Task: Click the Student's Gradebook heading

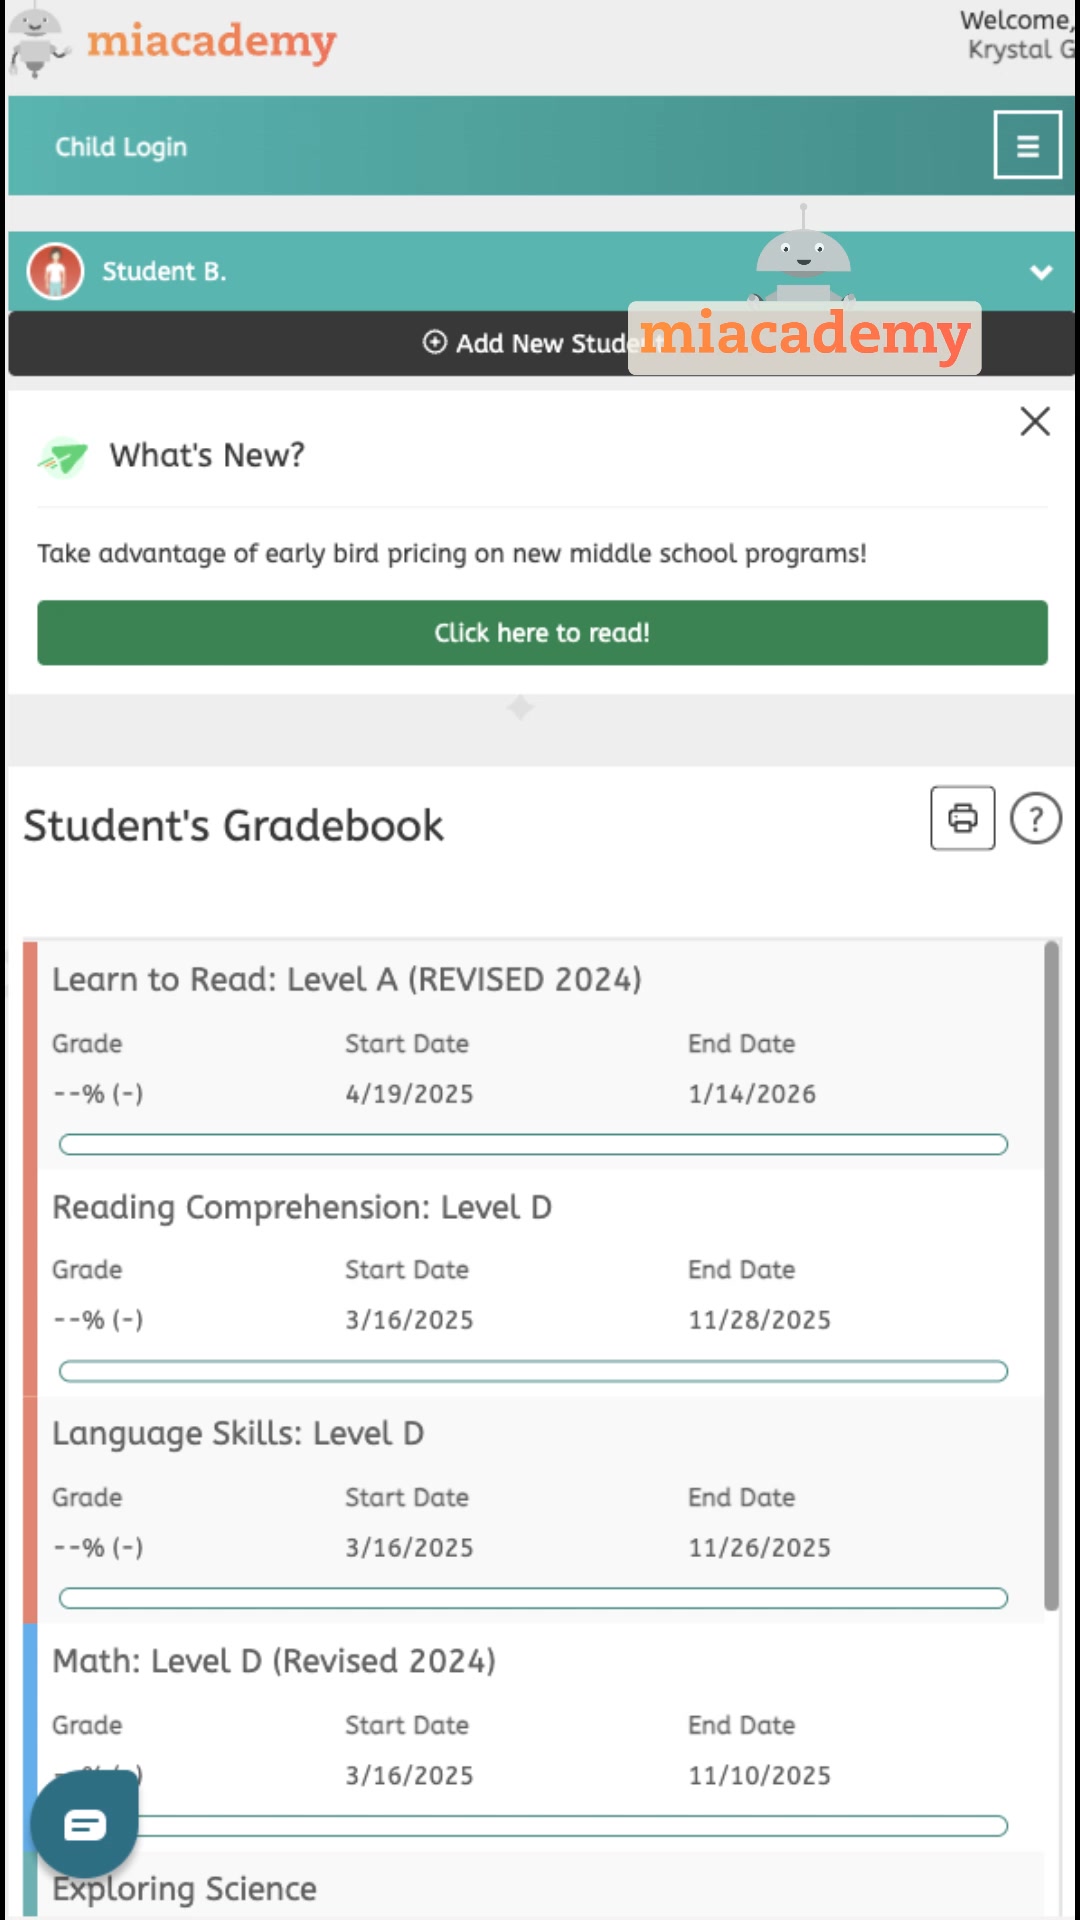Action: (233, 826)
